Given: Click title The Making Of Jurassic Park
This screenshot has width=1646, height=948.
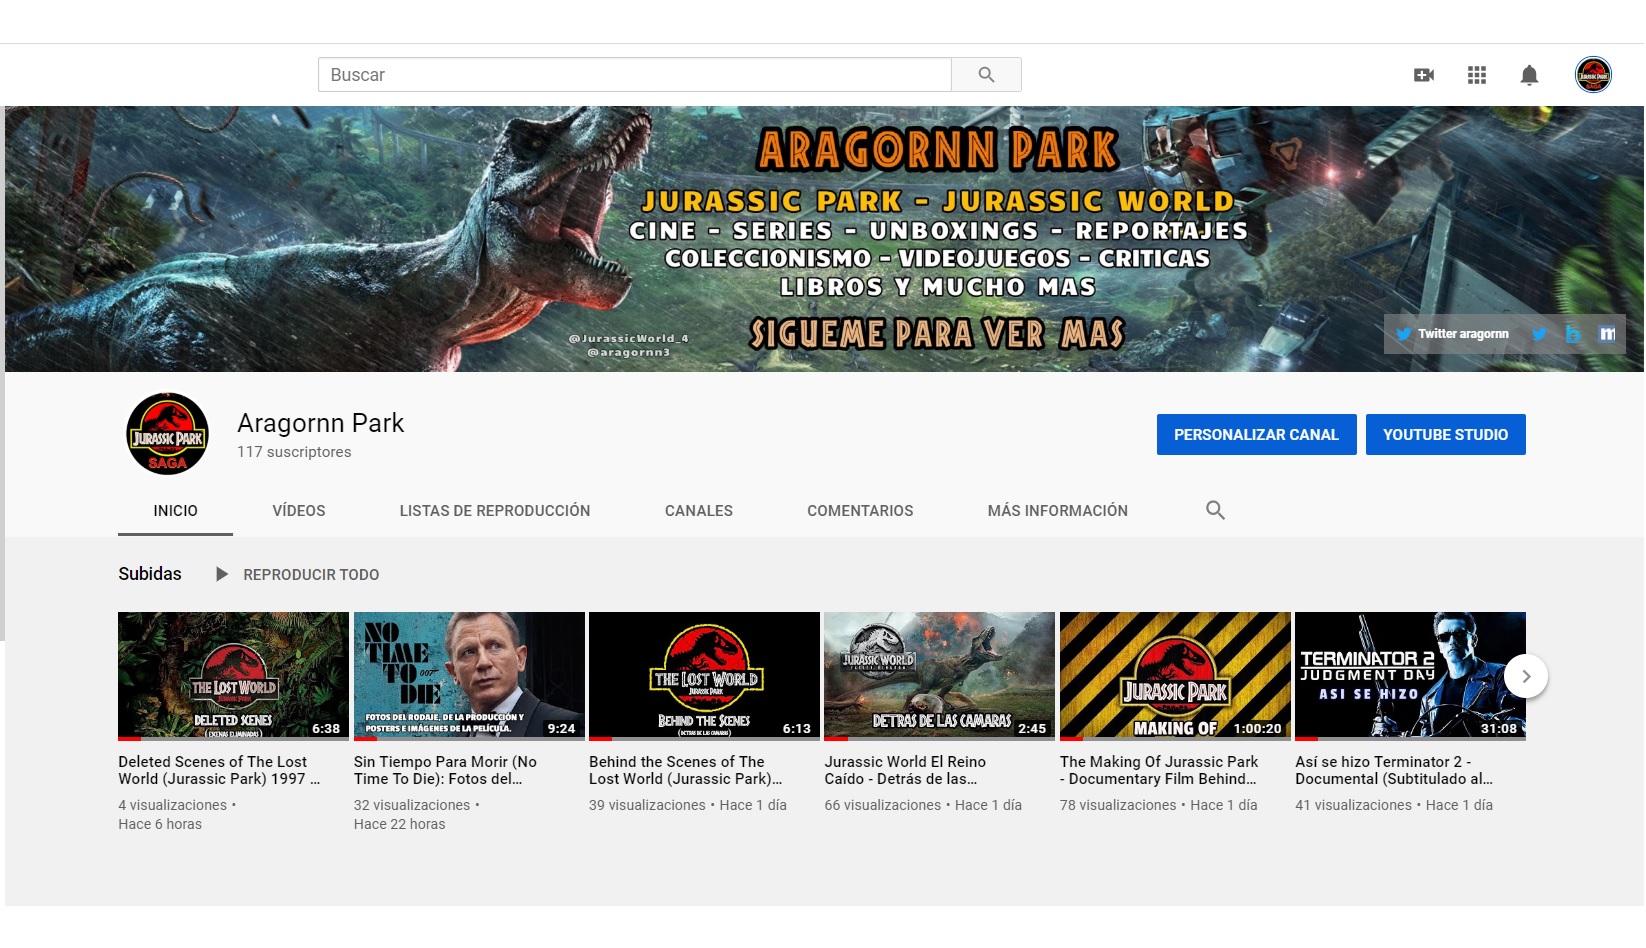Looking at the screenshot, I should pyautogui.click(x=1159, y=770).
